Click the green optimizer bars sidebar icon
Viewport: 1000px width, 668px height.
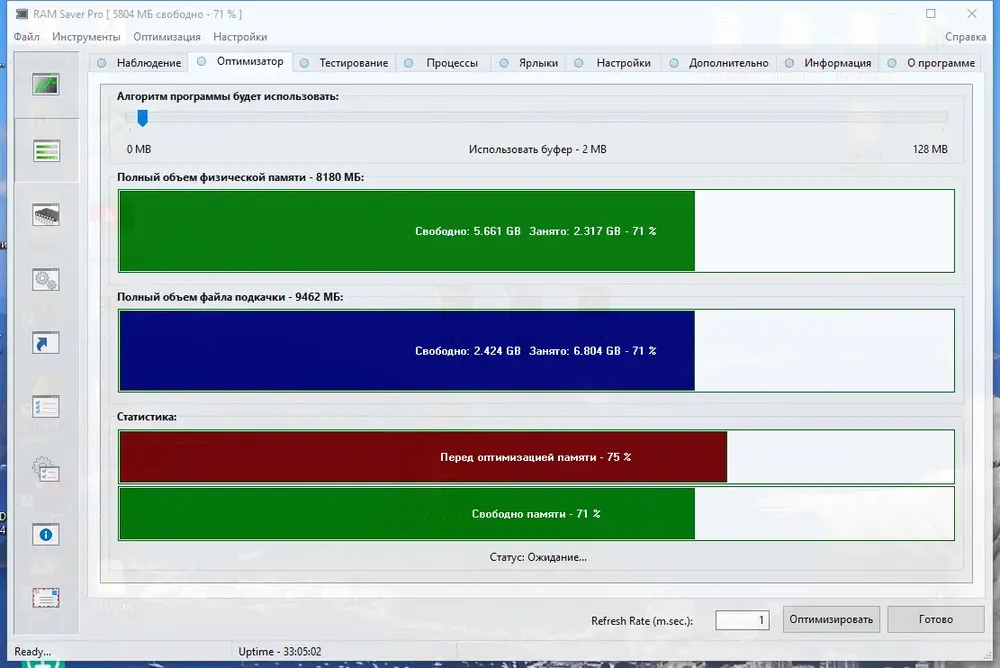(46, 151)
